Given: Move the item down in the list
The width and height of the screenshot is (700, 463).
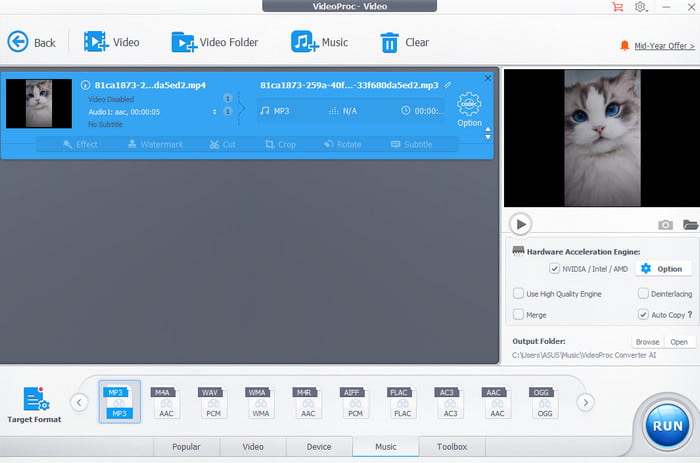Looking at the screenshot, I should click(488, 137).
